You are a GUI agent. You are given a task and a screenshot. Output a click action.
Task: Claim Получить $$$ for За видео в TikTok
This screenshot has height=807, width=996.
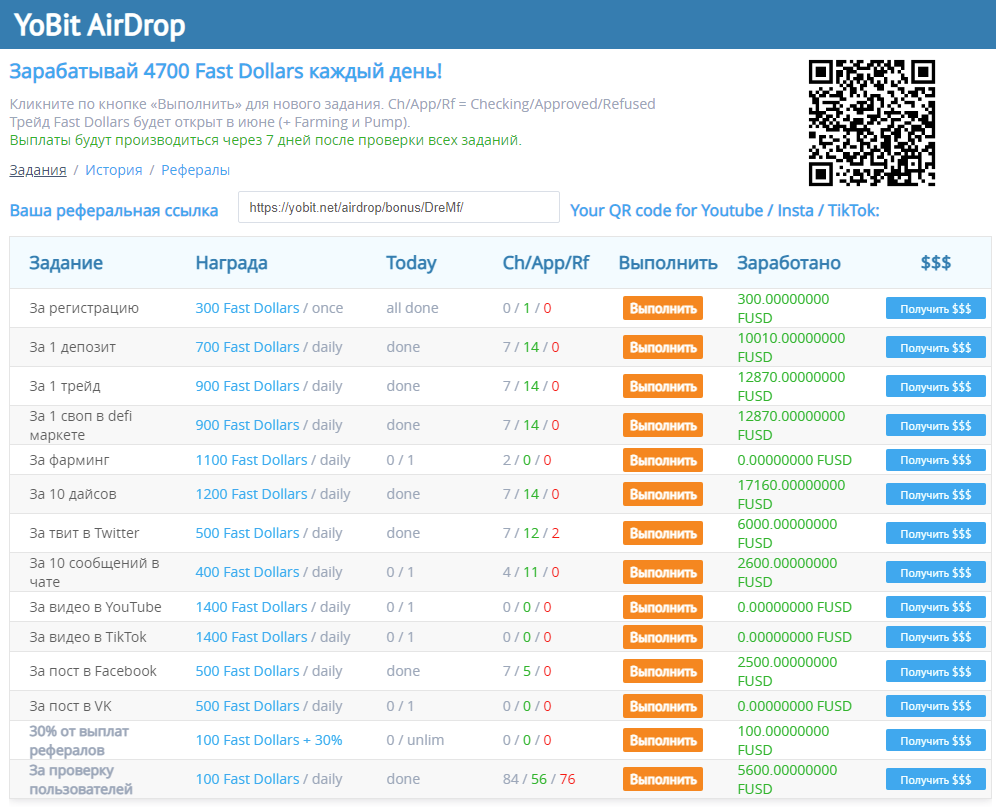pyautogui.click(x=935, y=636)
